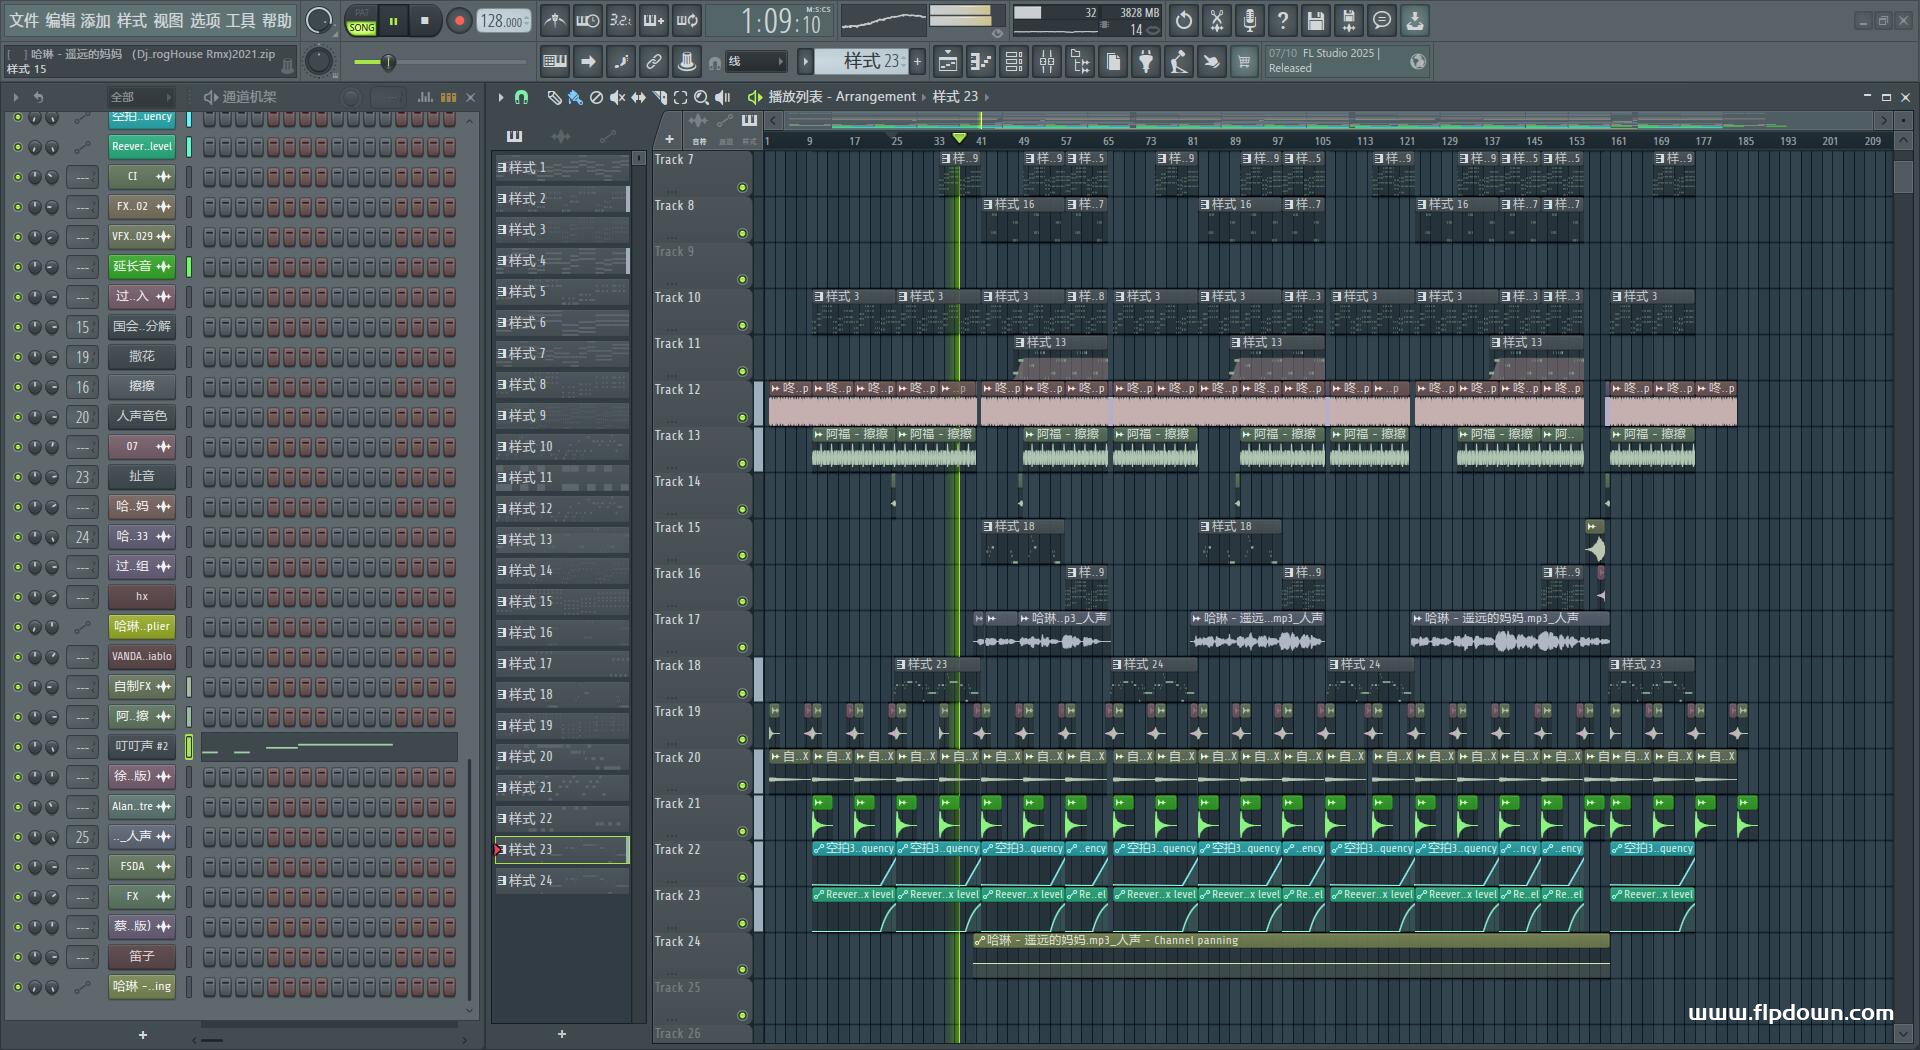Viewport: 1920px width, 1050px height.
Task: Open the playlist view toolbar icon
Action: pyautogui.click(x=947, y=62)
